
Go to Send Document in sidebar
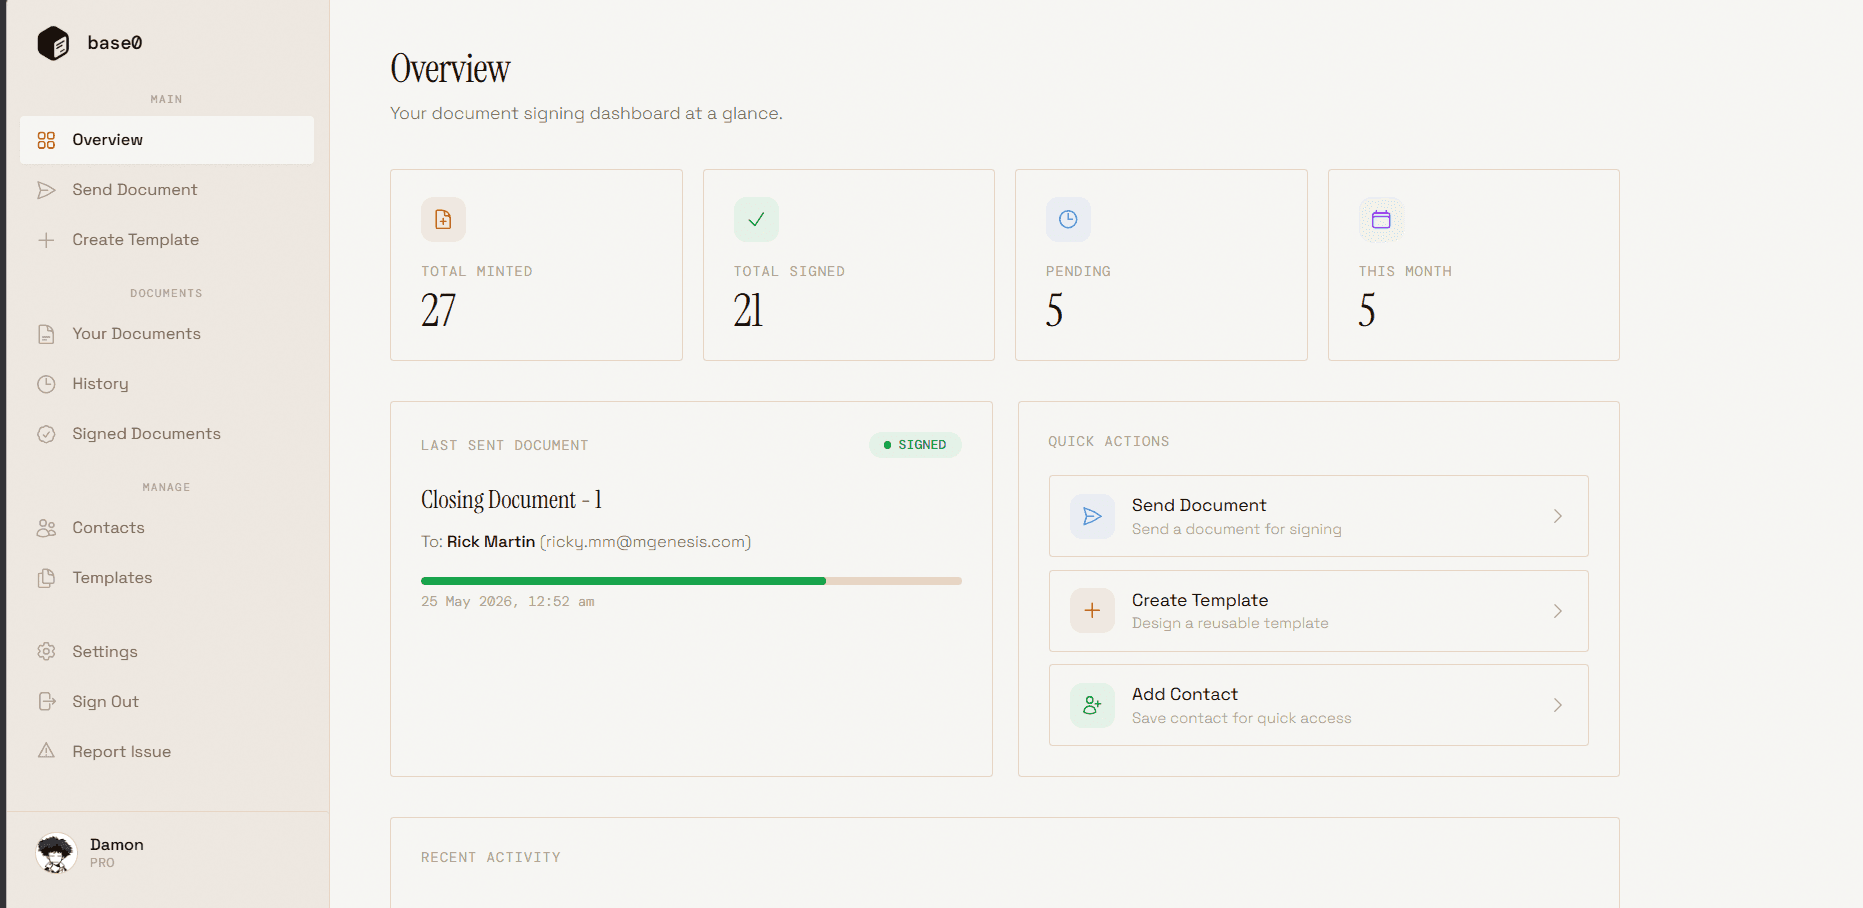pos(167,190)
